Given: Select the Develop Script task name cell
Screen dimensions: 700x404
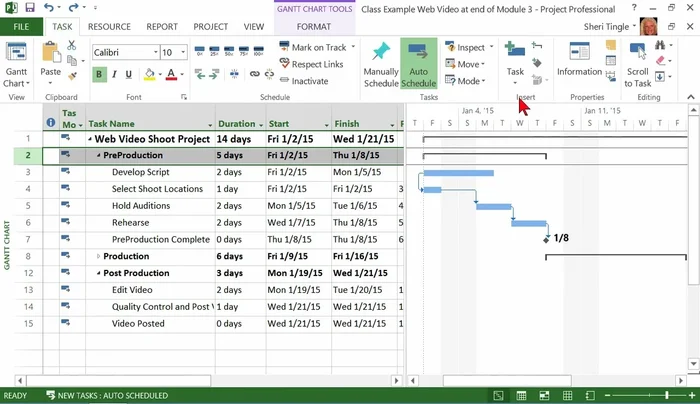Looking at the screenshot, I should [150, 172].
